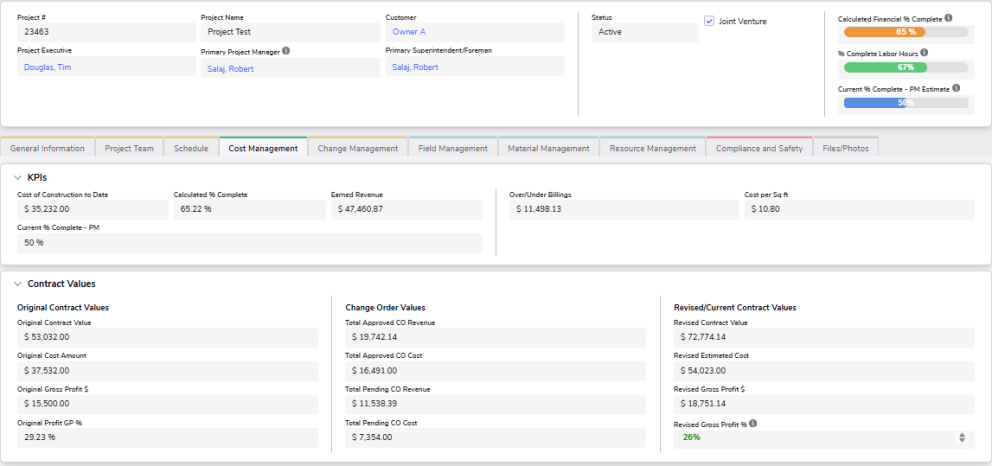Click info icon next to Calculated Financial % Complete
992x466 pixels.
(x=948, y=18)
